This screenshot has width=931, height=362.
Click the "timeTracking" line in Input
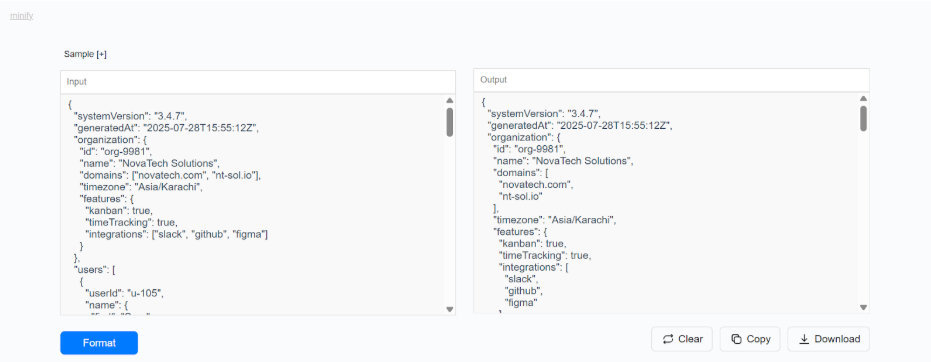point(131,223)
